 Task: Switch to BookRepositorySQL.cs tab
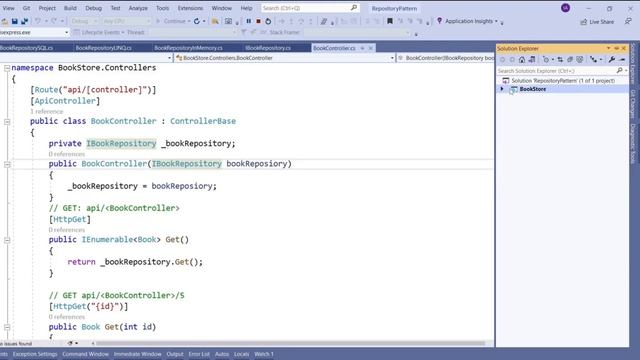pos(27,48)
